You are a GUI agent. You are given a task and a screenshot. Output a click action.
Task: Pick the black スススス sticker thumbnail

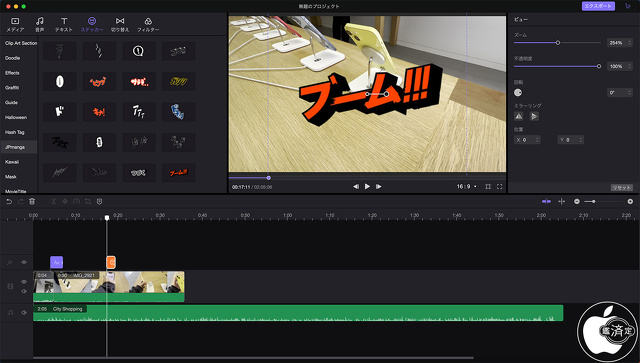pyautogui.click(x=60, y=142)
